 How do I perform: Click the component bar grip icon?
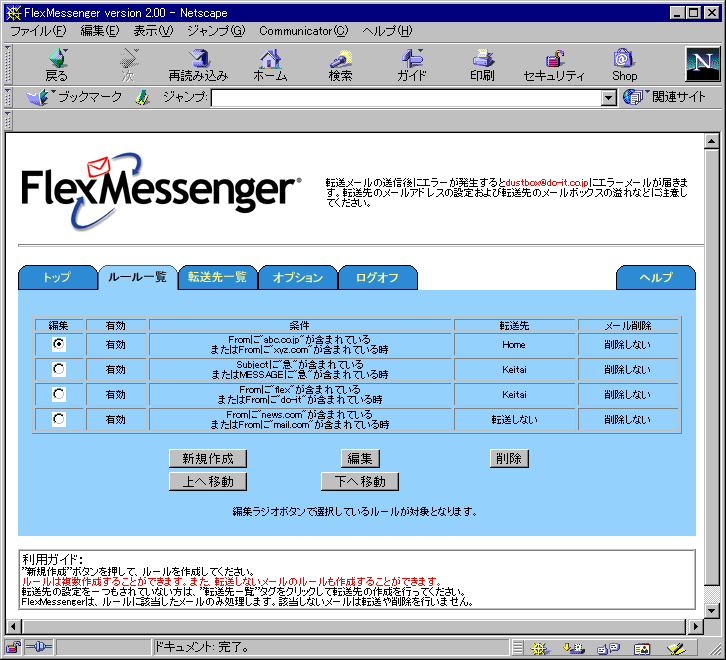point(518,647)
